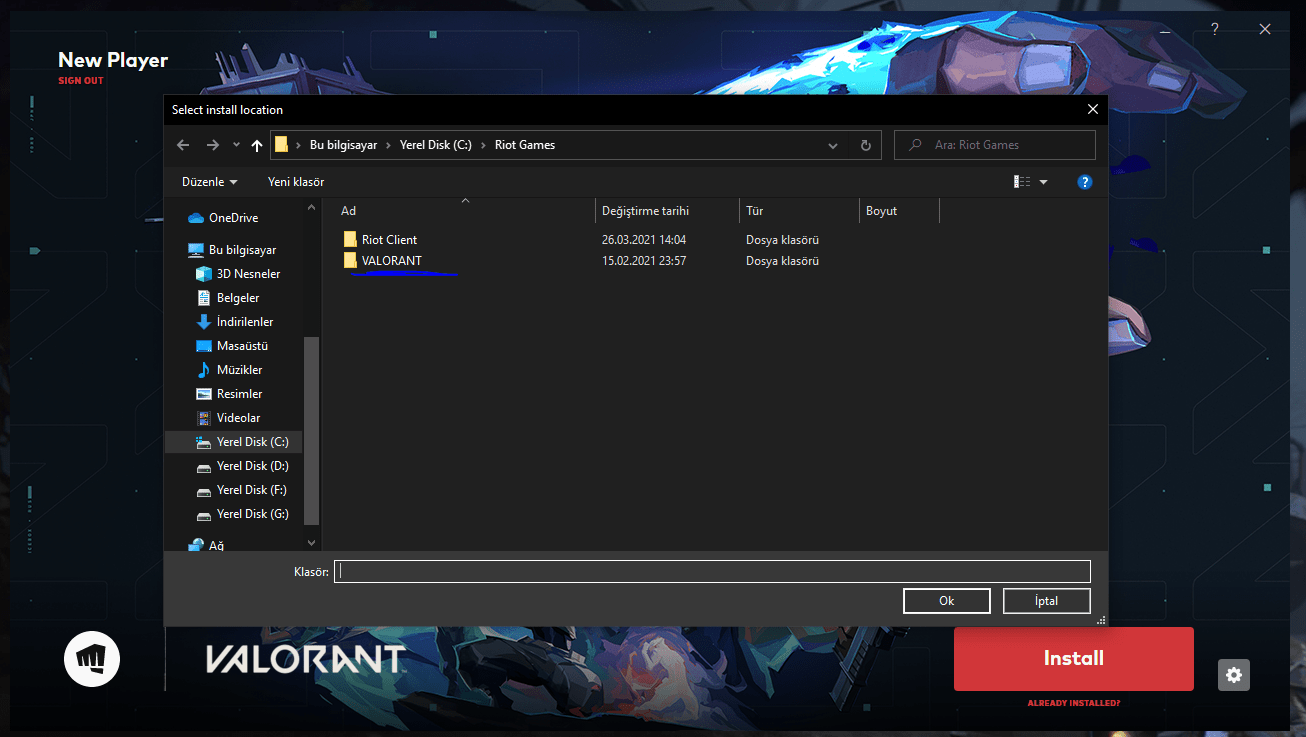Open view options dropdown arrow

1044,182
